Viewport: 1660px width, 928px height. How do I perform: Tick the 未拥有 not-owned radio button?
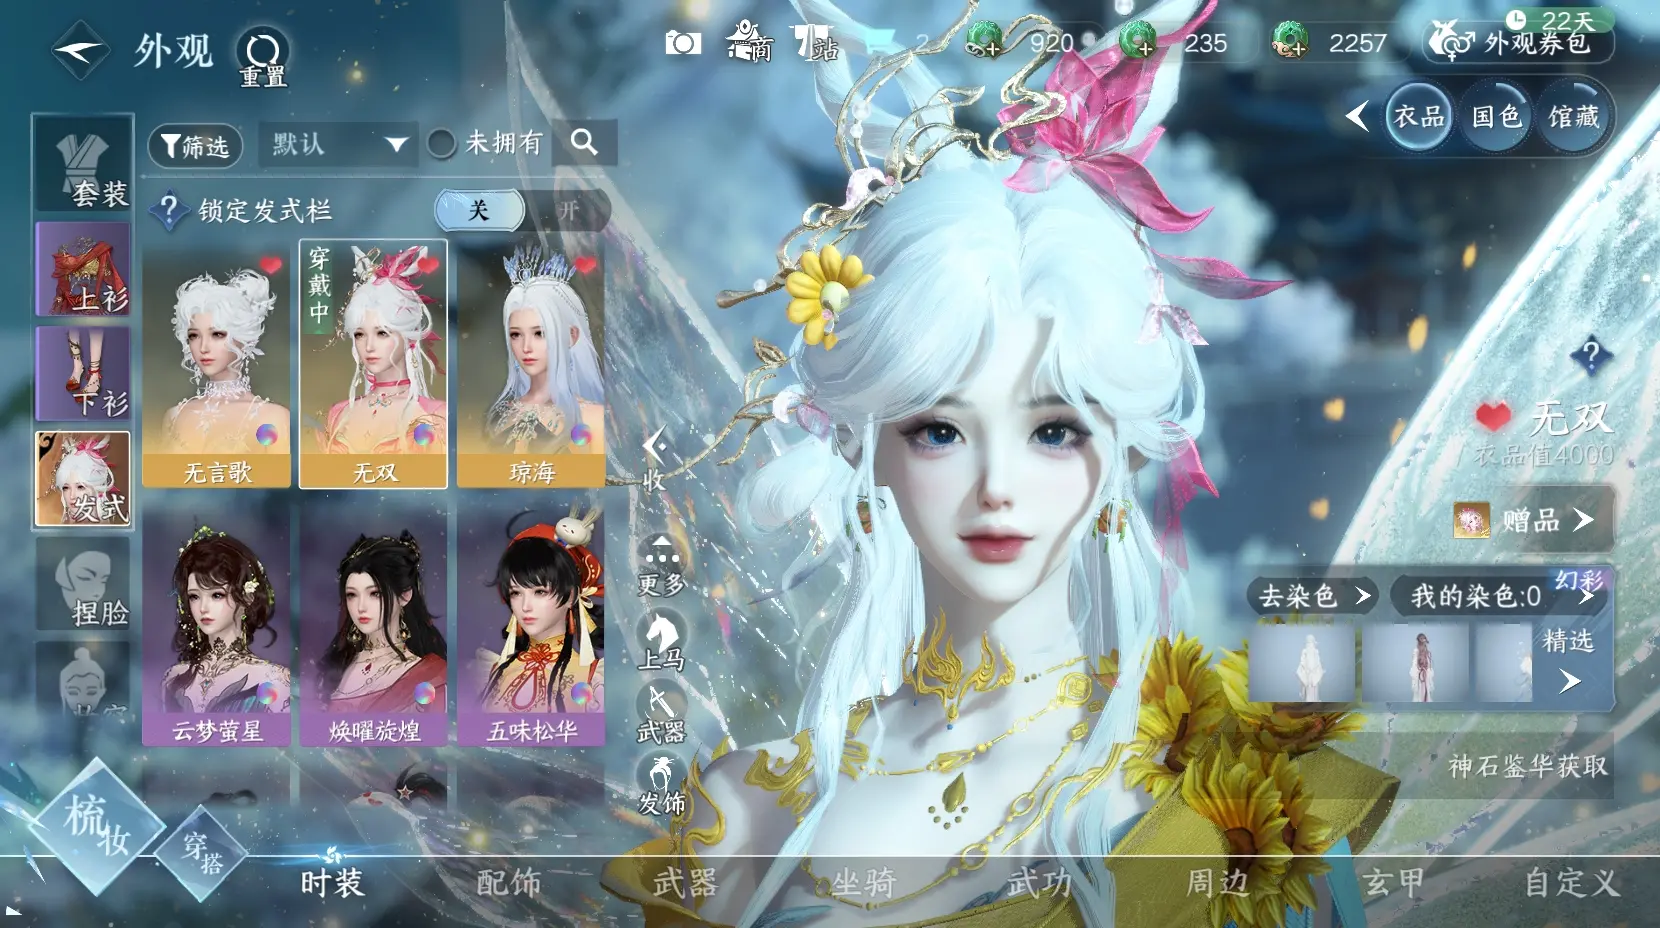pos(441,143)
